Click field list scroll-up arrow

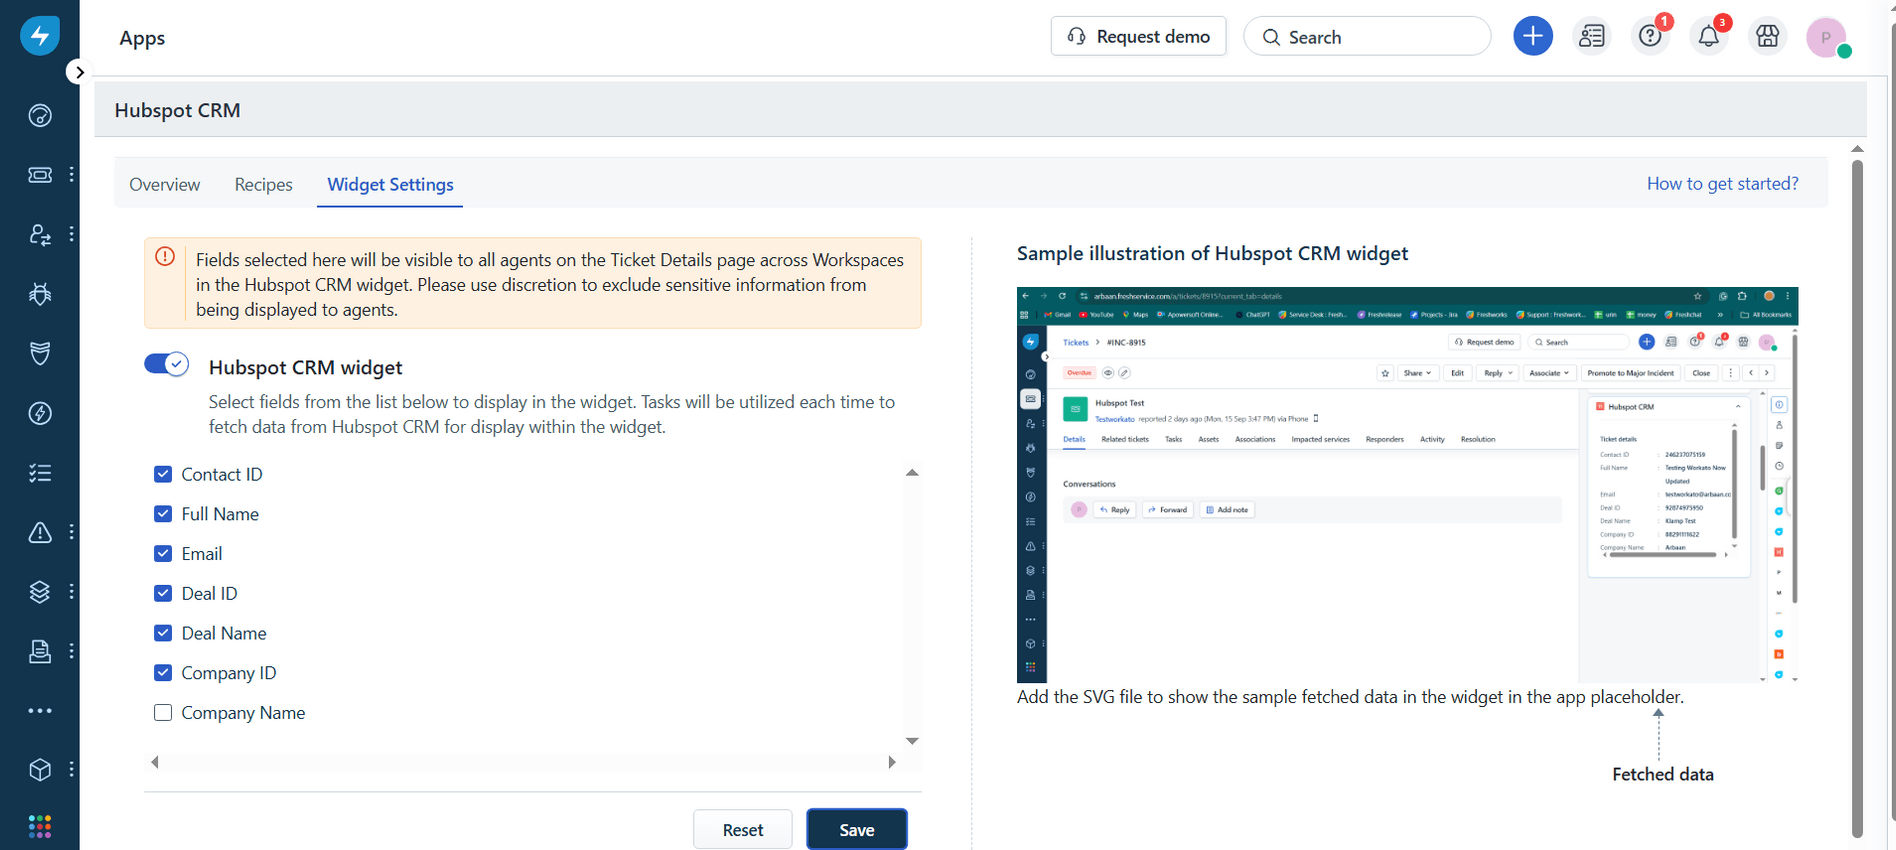coord(912,472)
